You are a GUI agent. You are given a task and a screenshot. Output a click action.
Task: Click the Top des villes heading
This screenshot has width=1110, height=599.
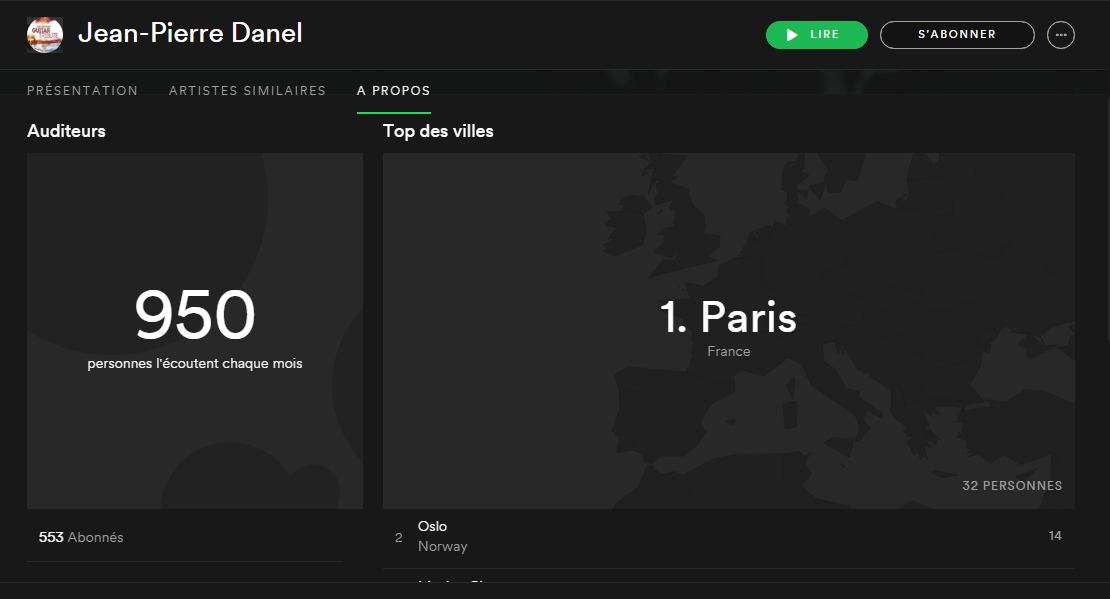[438, 131]
